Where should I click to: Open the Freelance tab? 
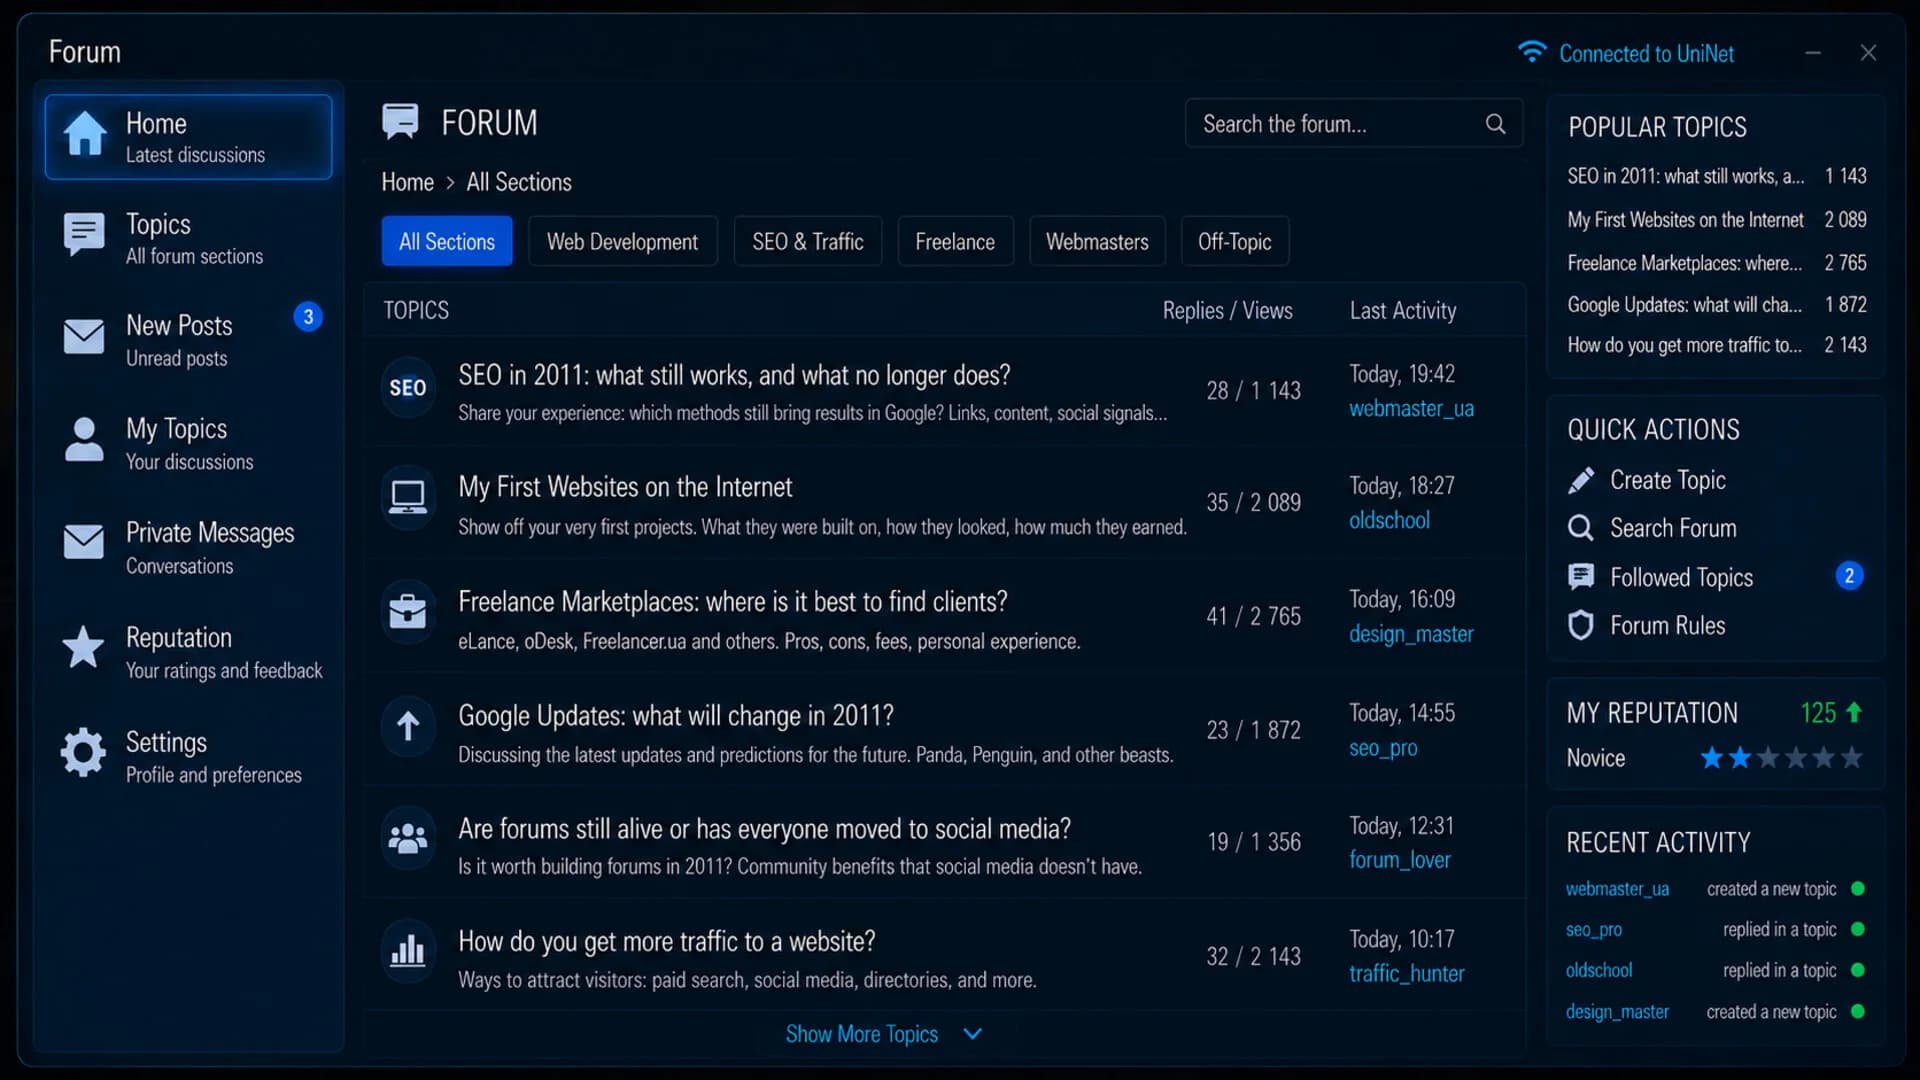[x=955, y=241]
